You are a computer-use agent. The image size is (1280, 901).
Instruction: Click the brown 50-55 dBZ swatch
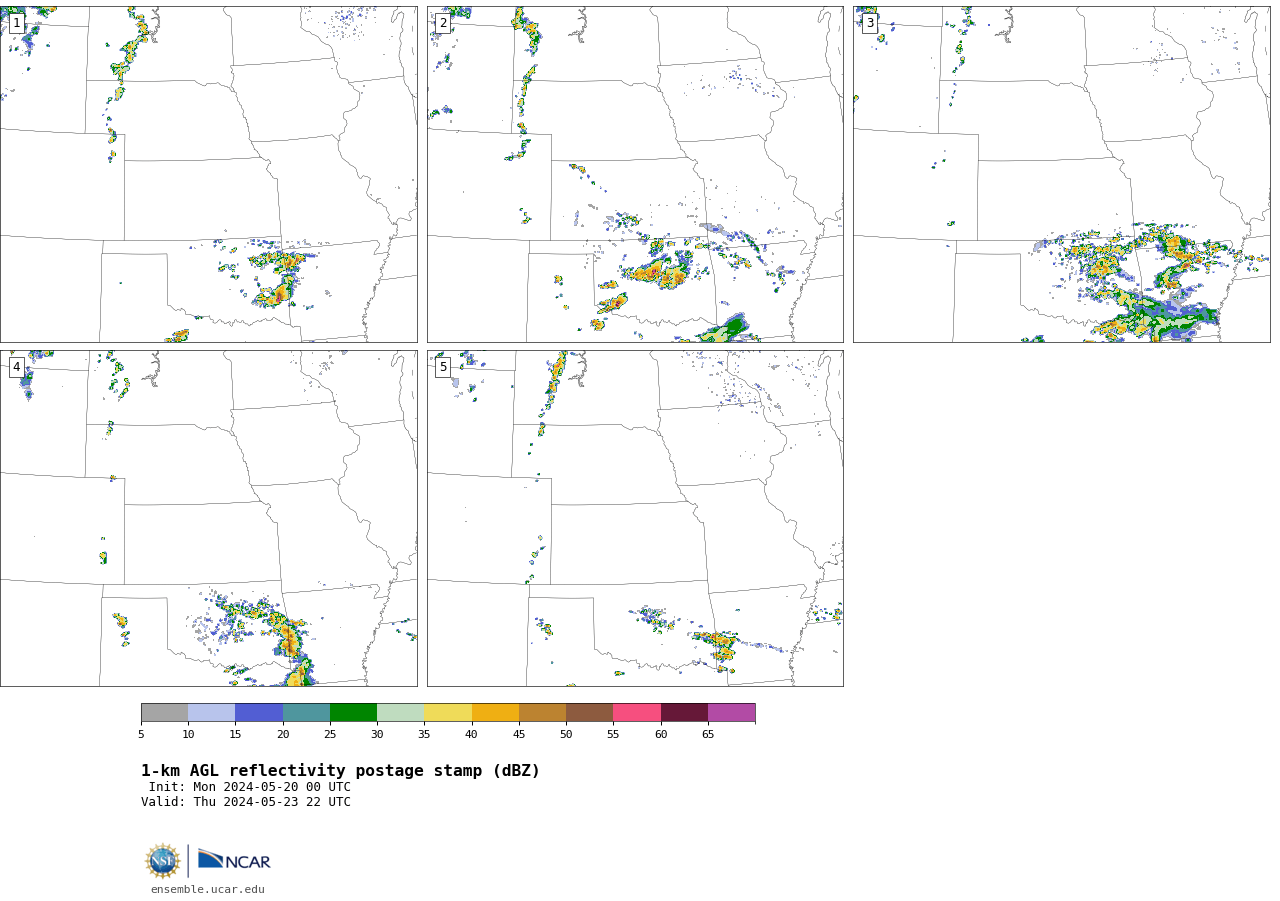click(590, 713)
